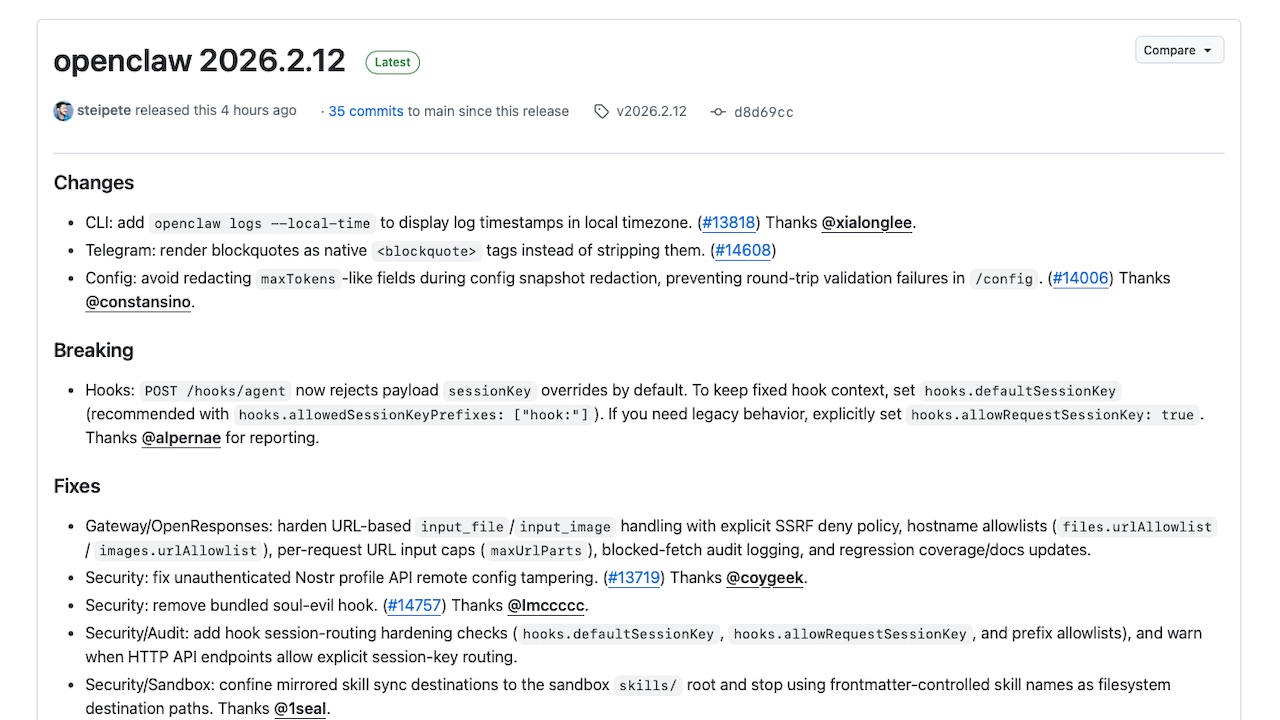Open pull request #14608

pyautogui.click(x=743, y=250)
